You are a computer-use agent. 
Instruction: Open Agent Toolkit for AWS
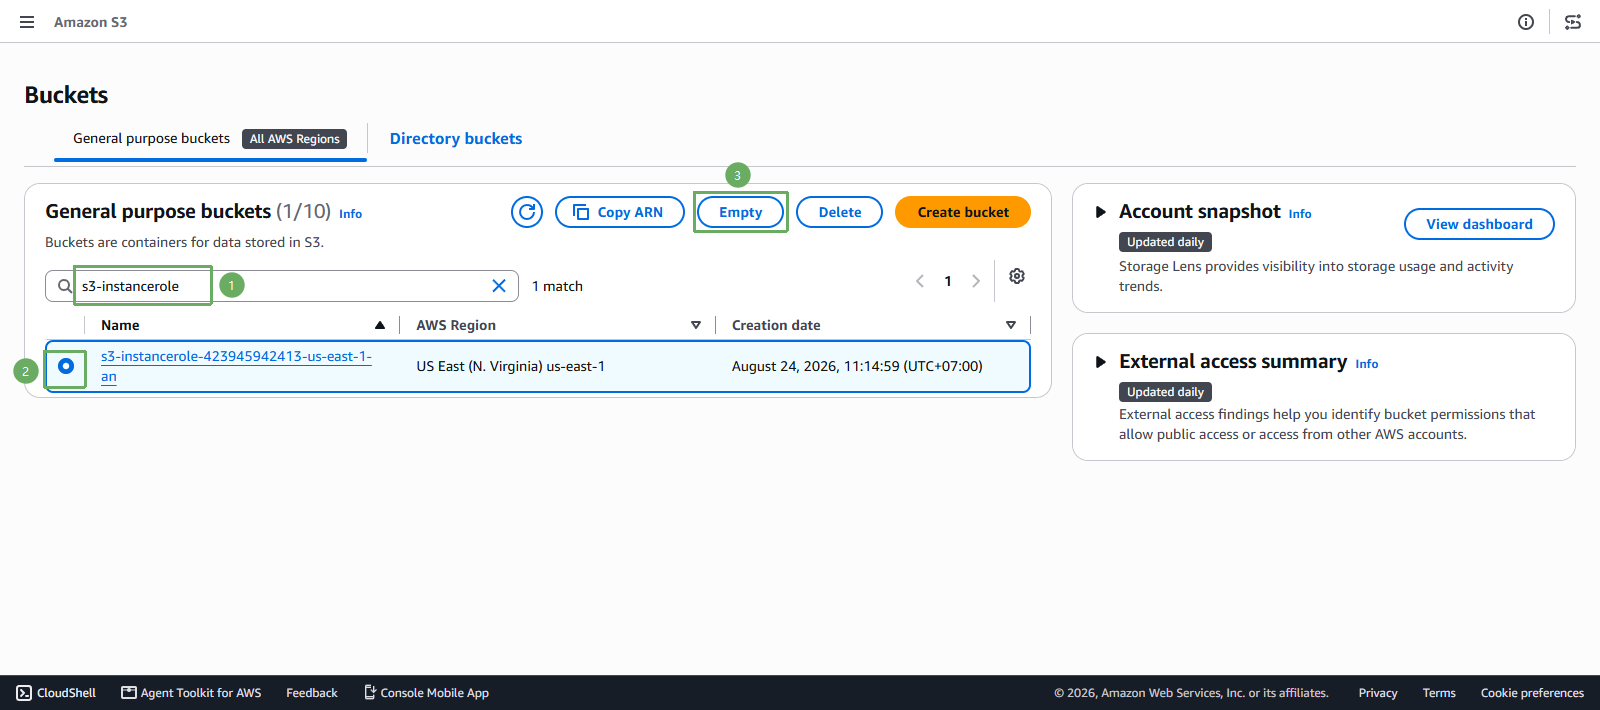coord(191,693)
